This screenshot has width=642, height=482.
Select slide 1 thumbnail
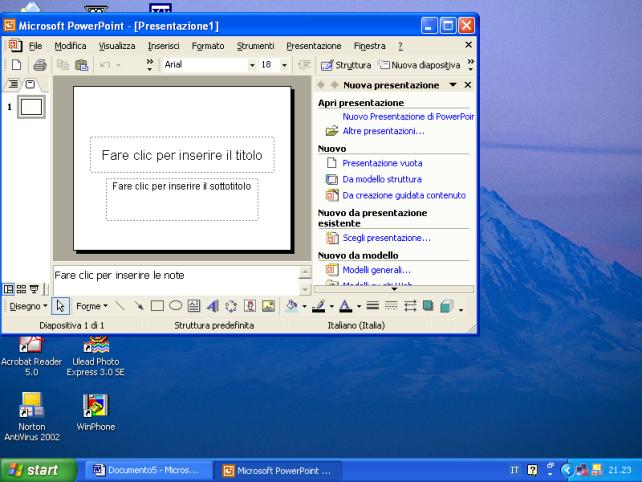(x=31, y=107)
